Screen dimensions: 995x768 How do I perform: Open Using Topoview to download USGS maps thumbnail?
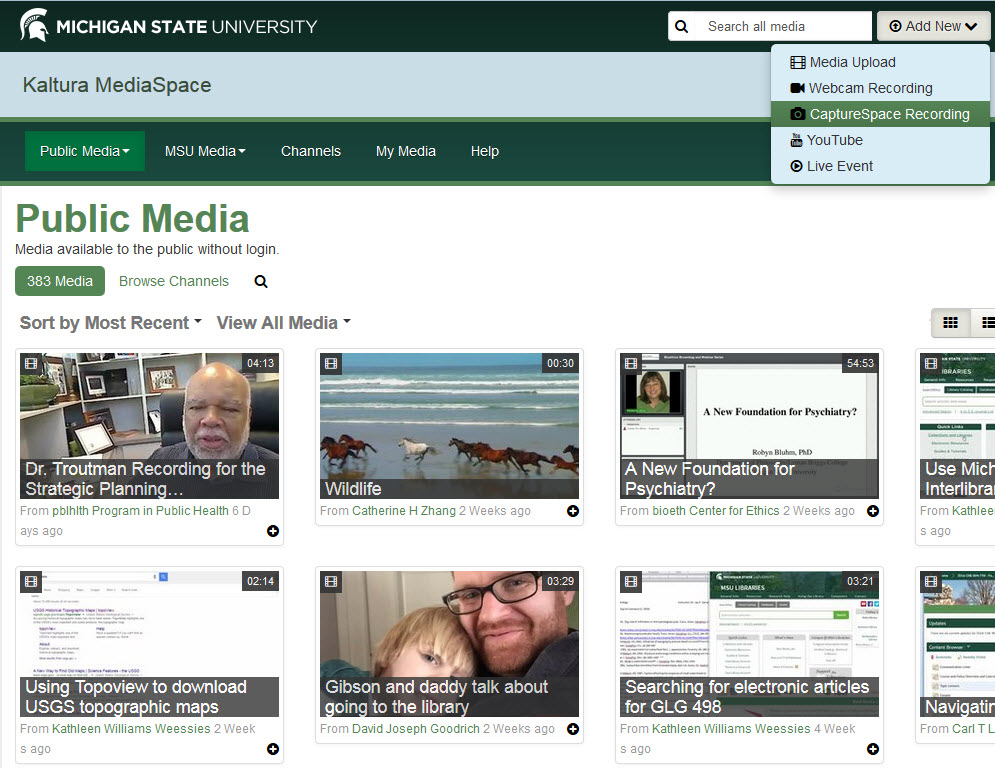tap(149, 644)
